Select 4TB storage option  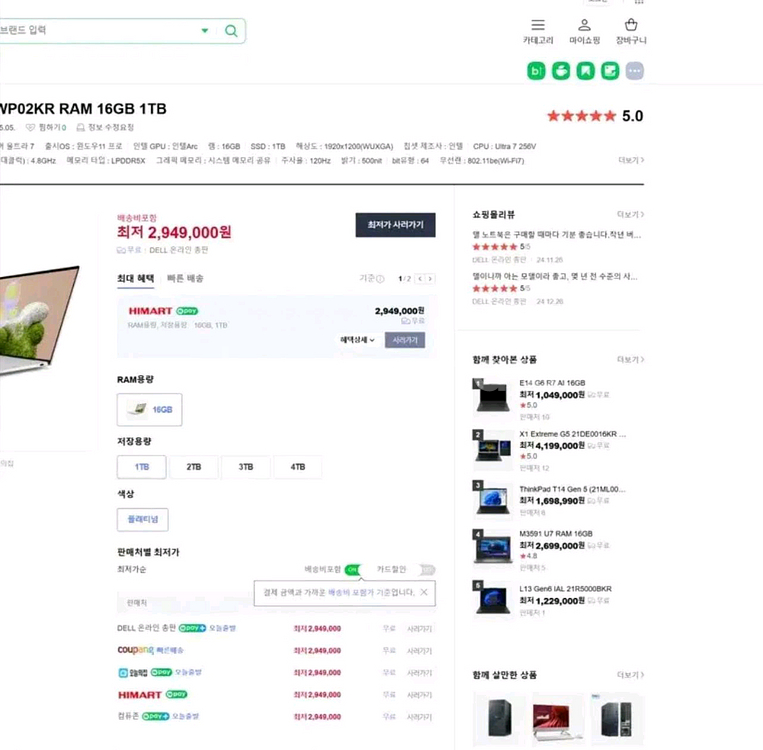(298, 467)
